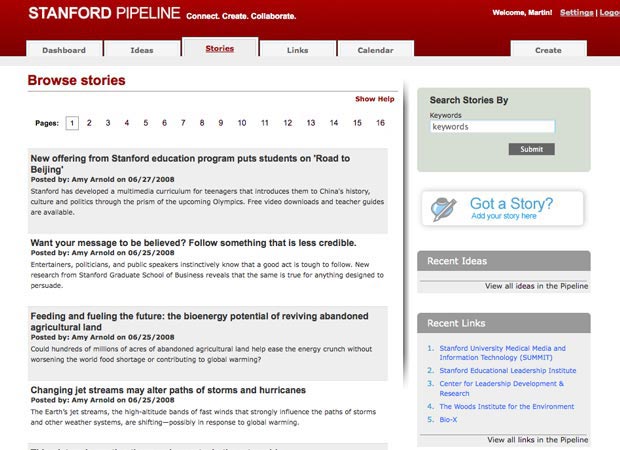
Task: Open the Create tab
Action: [x=548, y=49]
